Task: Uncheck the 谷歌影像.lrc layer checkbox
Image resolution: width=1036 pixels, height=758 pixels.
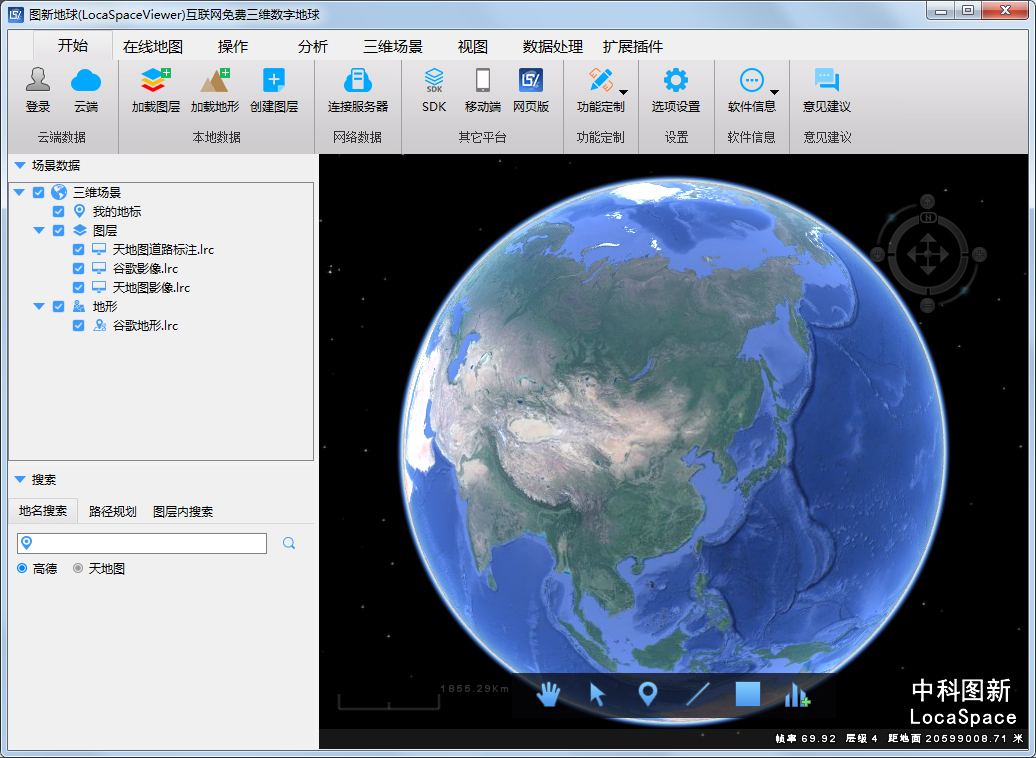Action: pos(79,269)
